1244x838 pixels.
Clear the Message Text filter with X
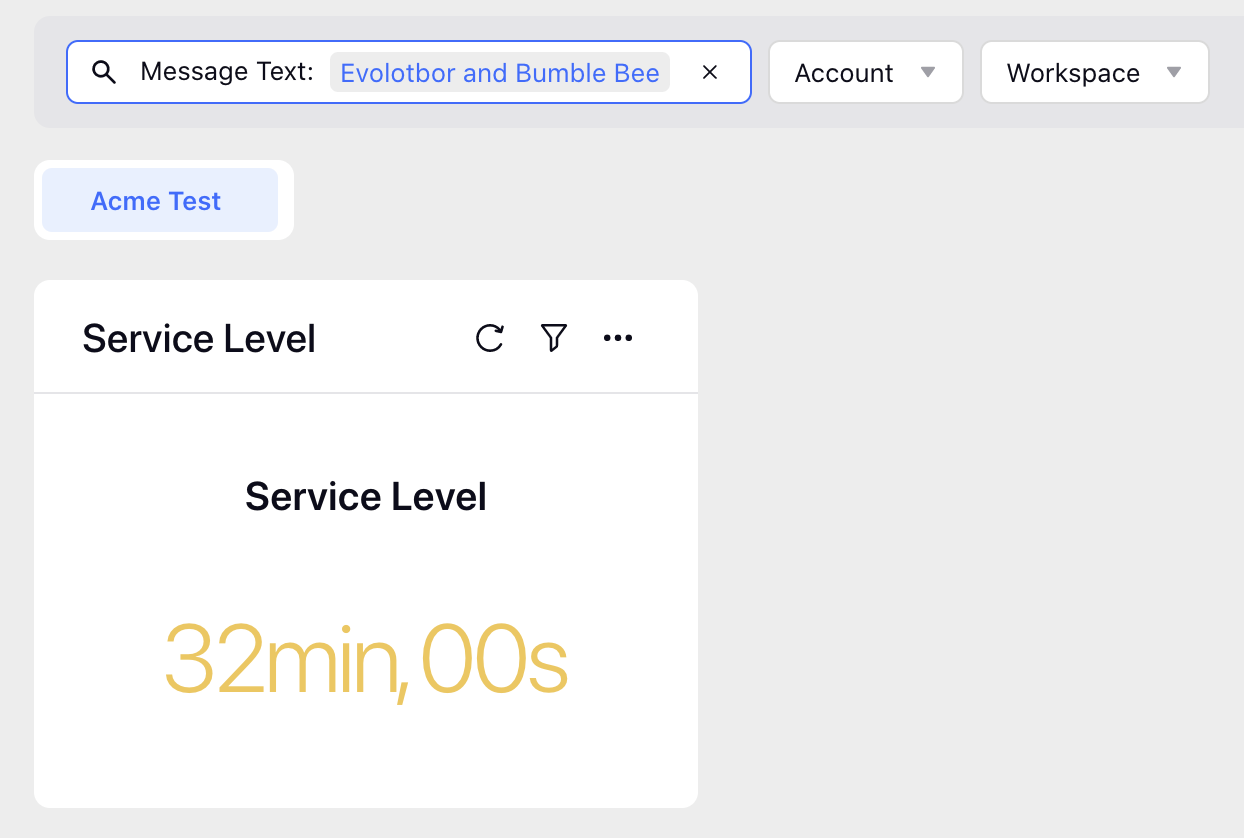(x=710, y=72)
